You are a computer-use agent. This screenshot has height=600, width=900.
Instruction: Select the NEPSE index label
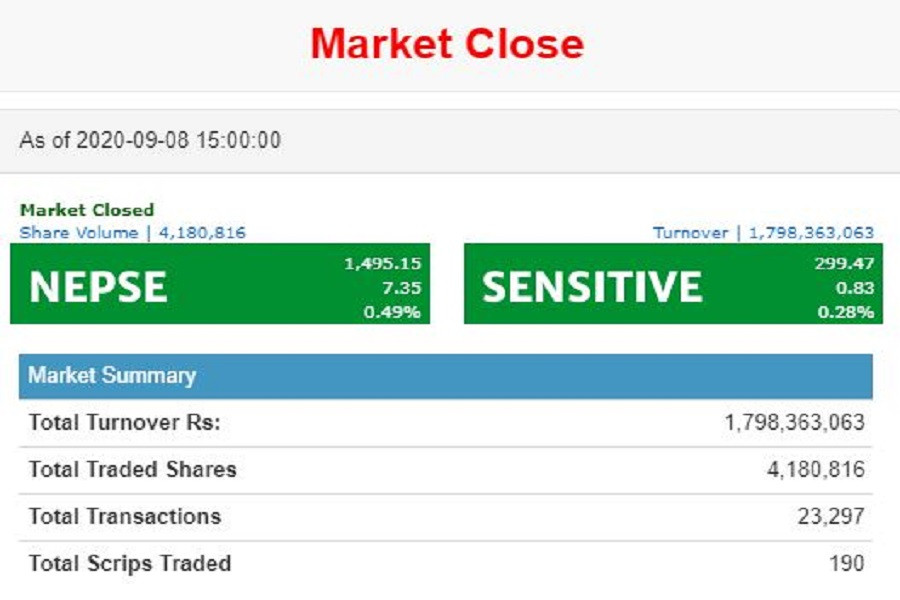(x=98, y=288)
